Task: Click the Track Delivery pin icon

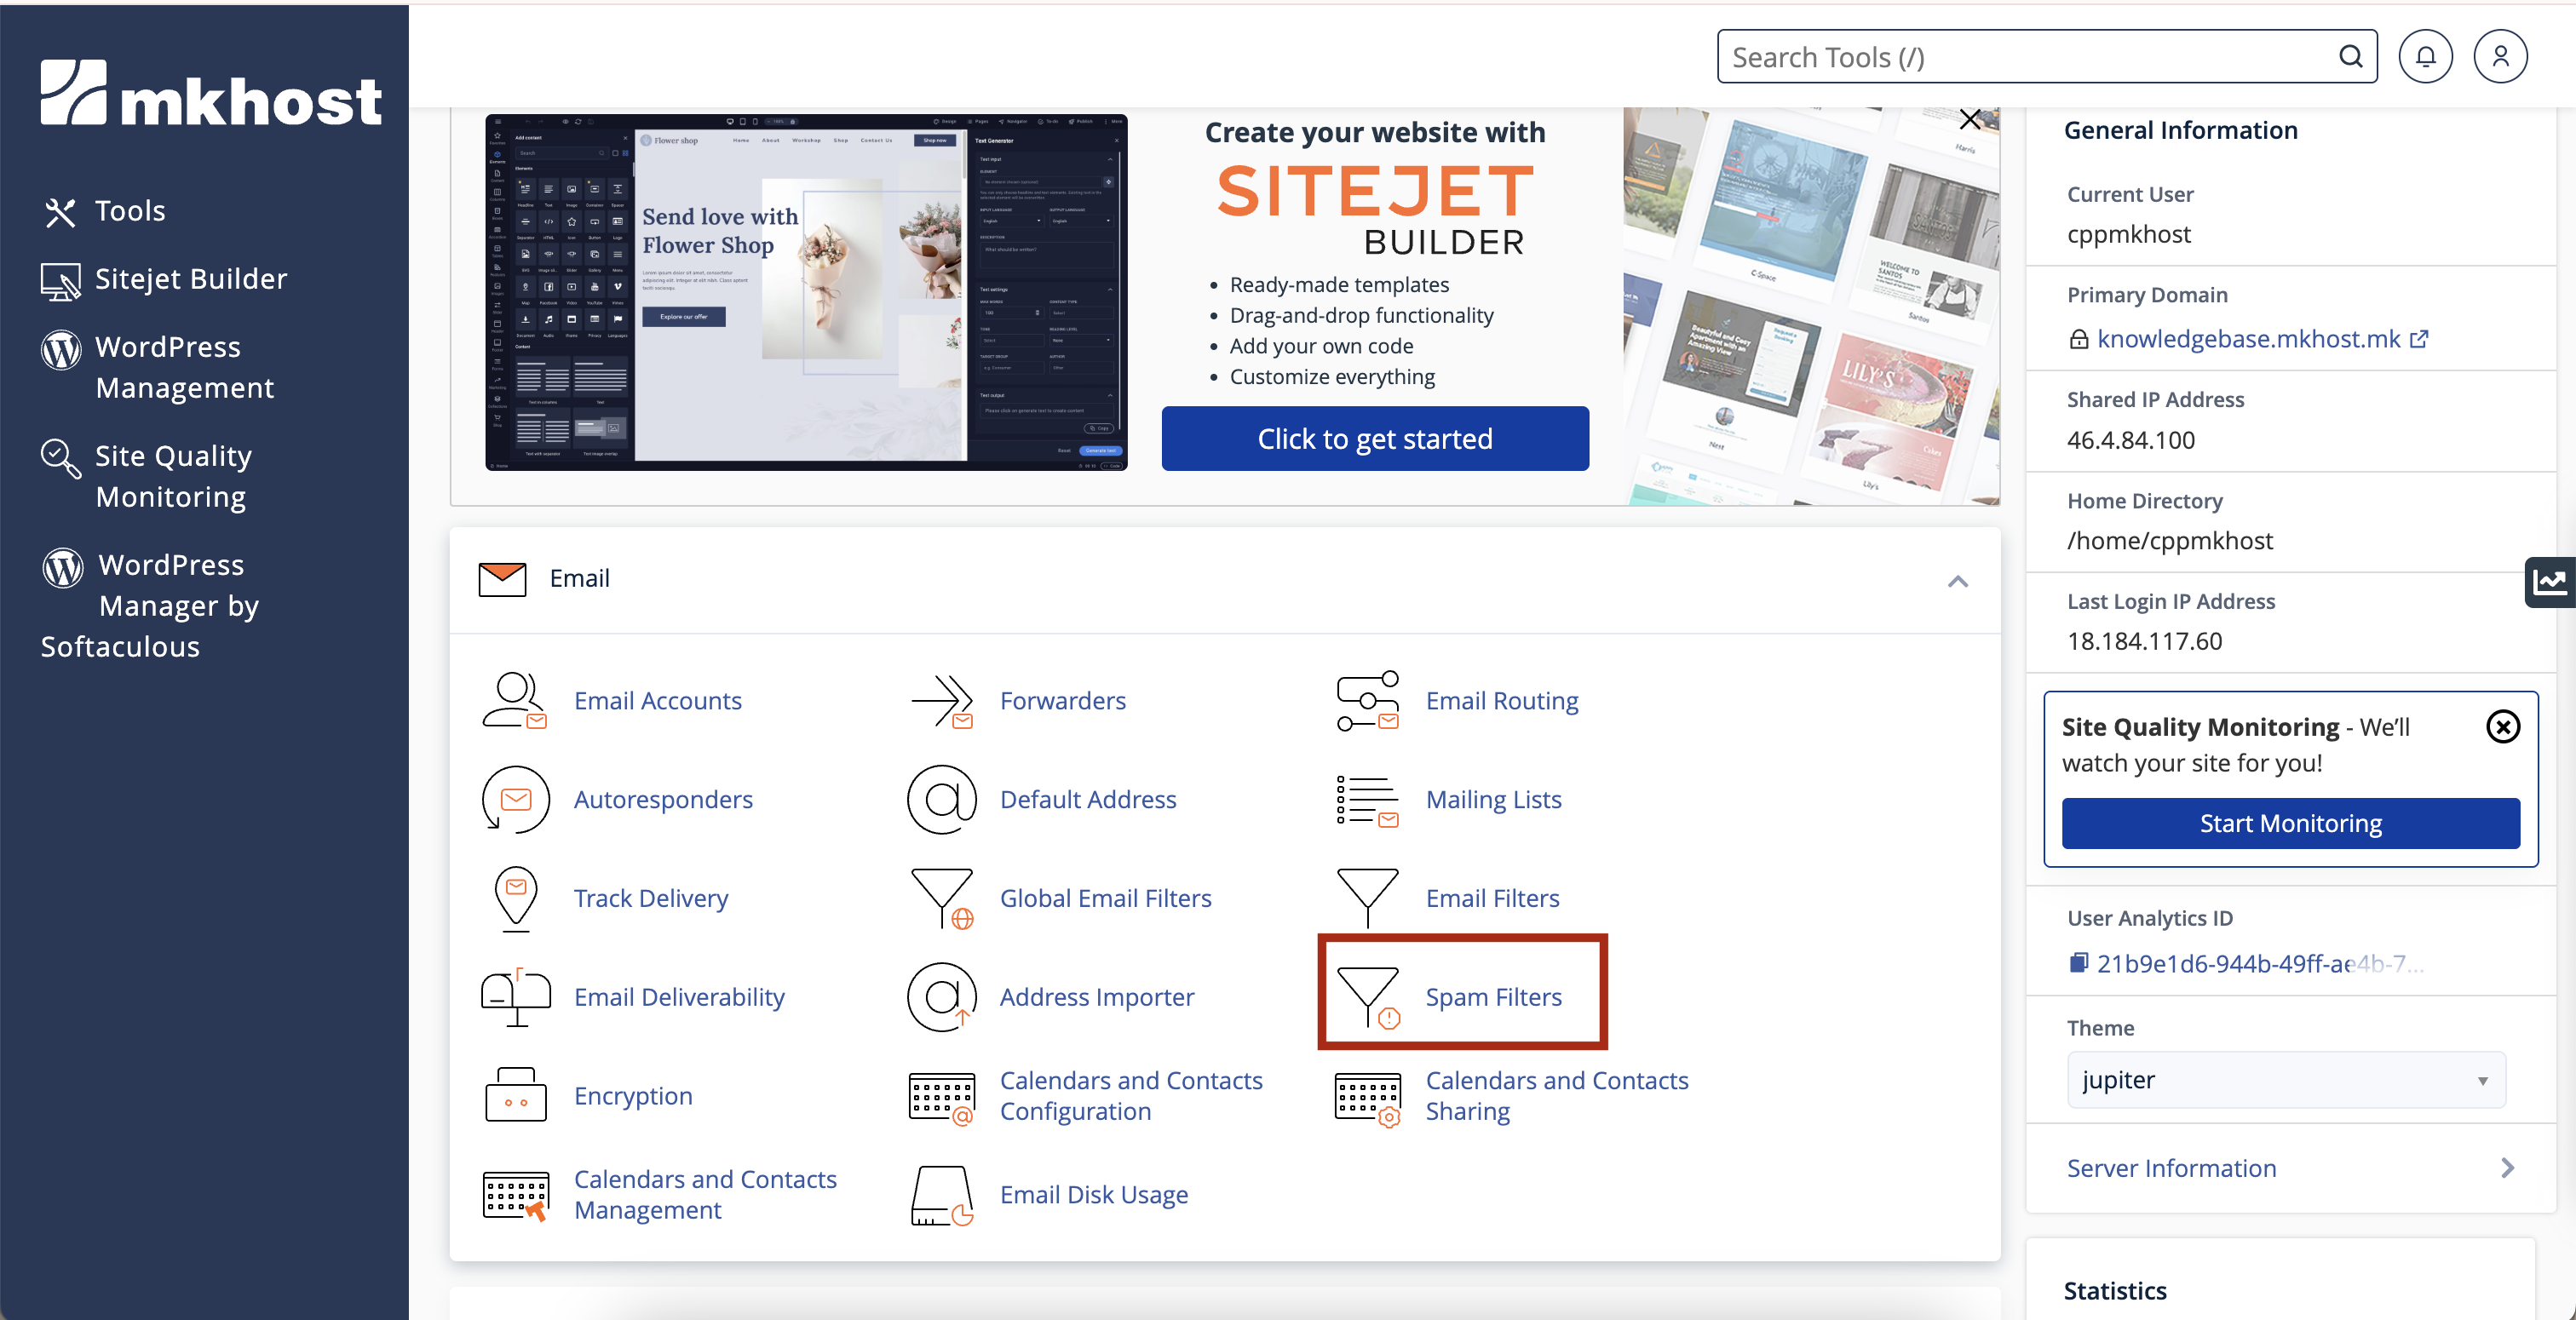Action: [515, 898]
